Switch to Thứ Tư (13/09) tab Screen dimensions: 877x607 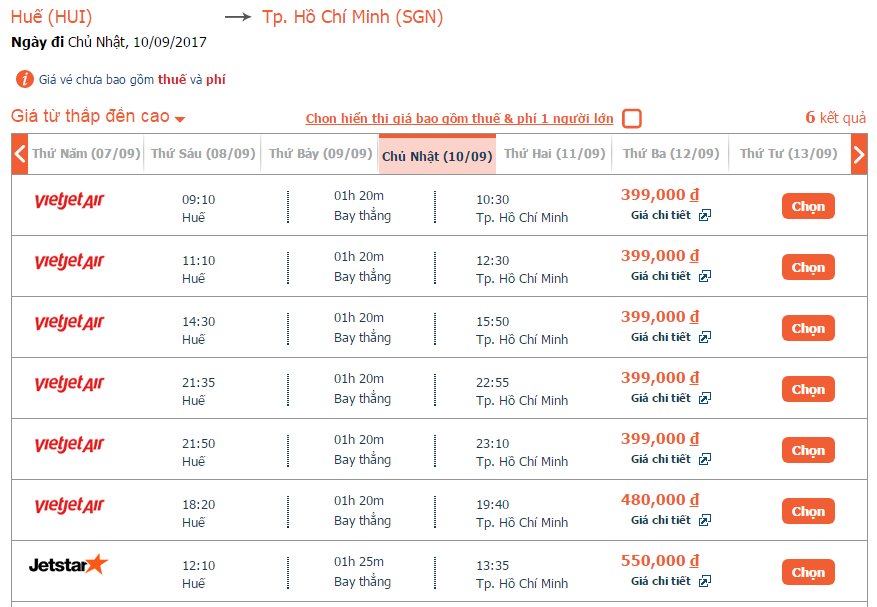click(789, 154)
